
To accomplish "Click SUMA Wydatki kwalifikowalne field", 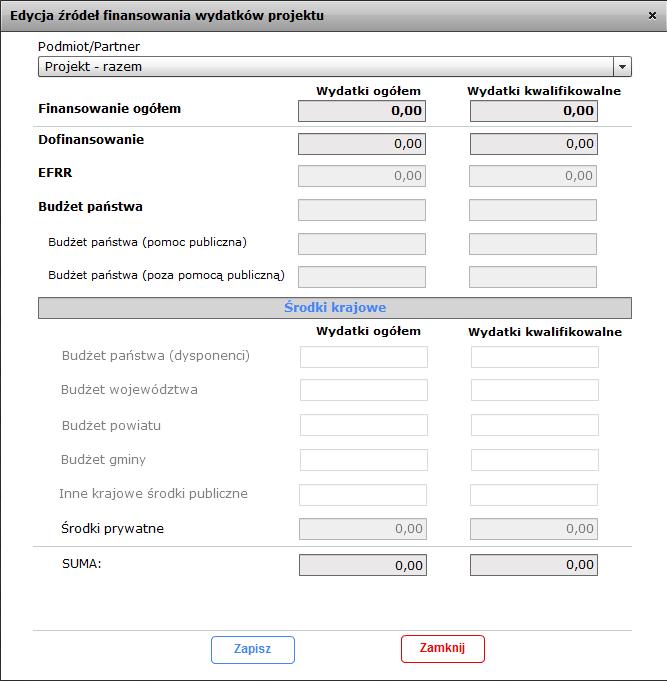I will point(534,565).
